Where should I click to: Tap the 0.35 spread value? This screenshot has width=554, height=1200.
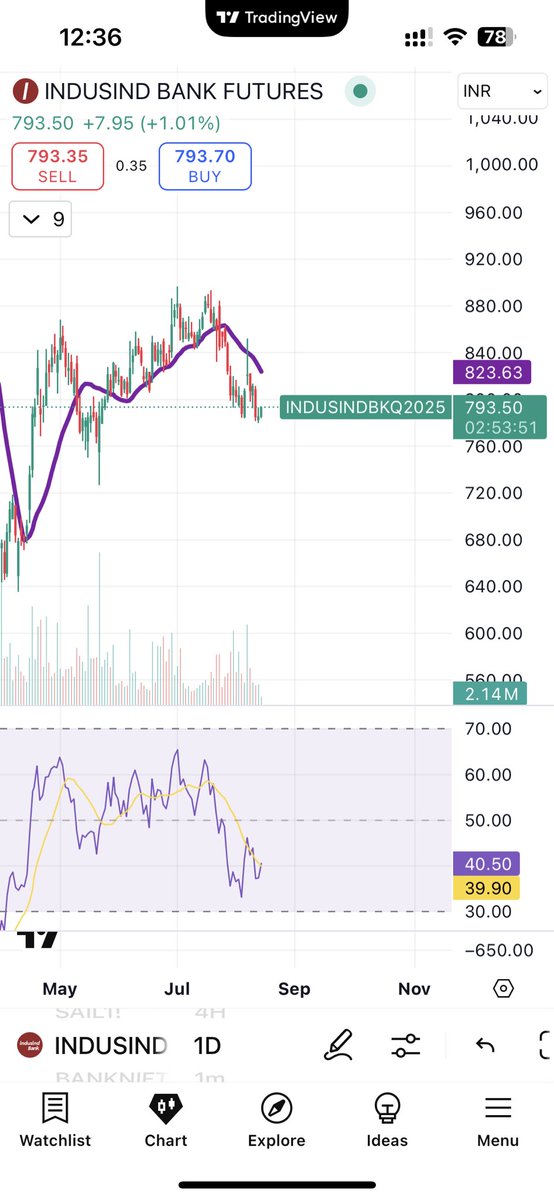pos(131,166)
